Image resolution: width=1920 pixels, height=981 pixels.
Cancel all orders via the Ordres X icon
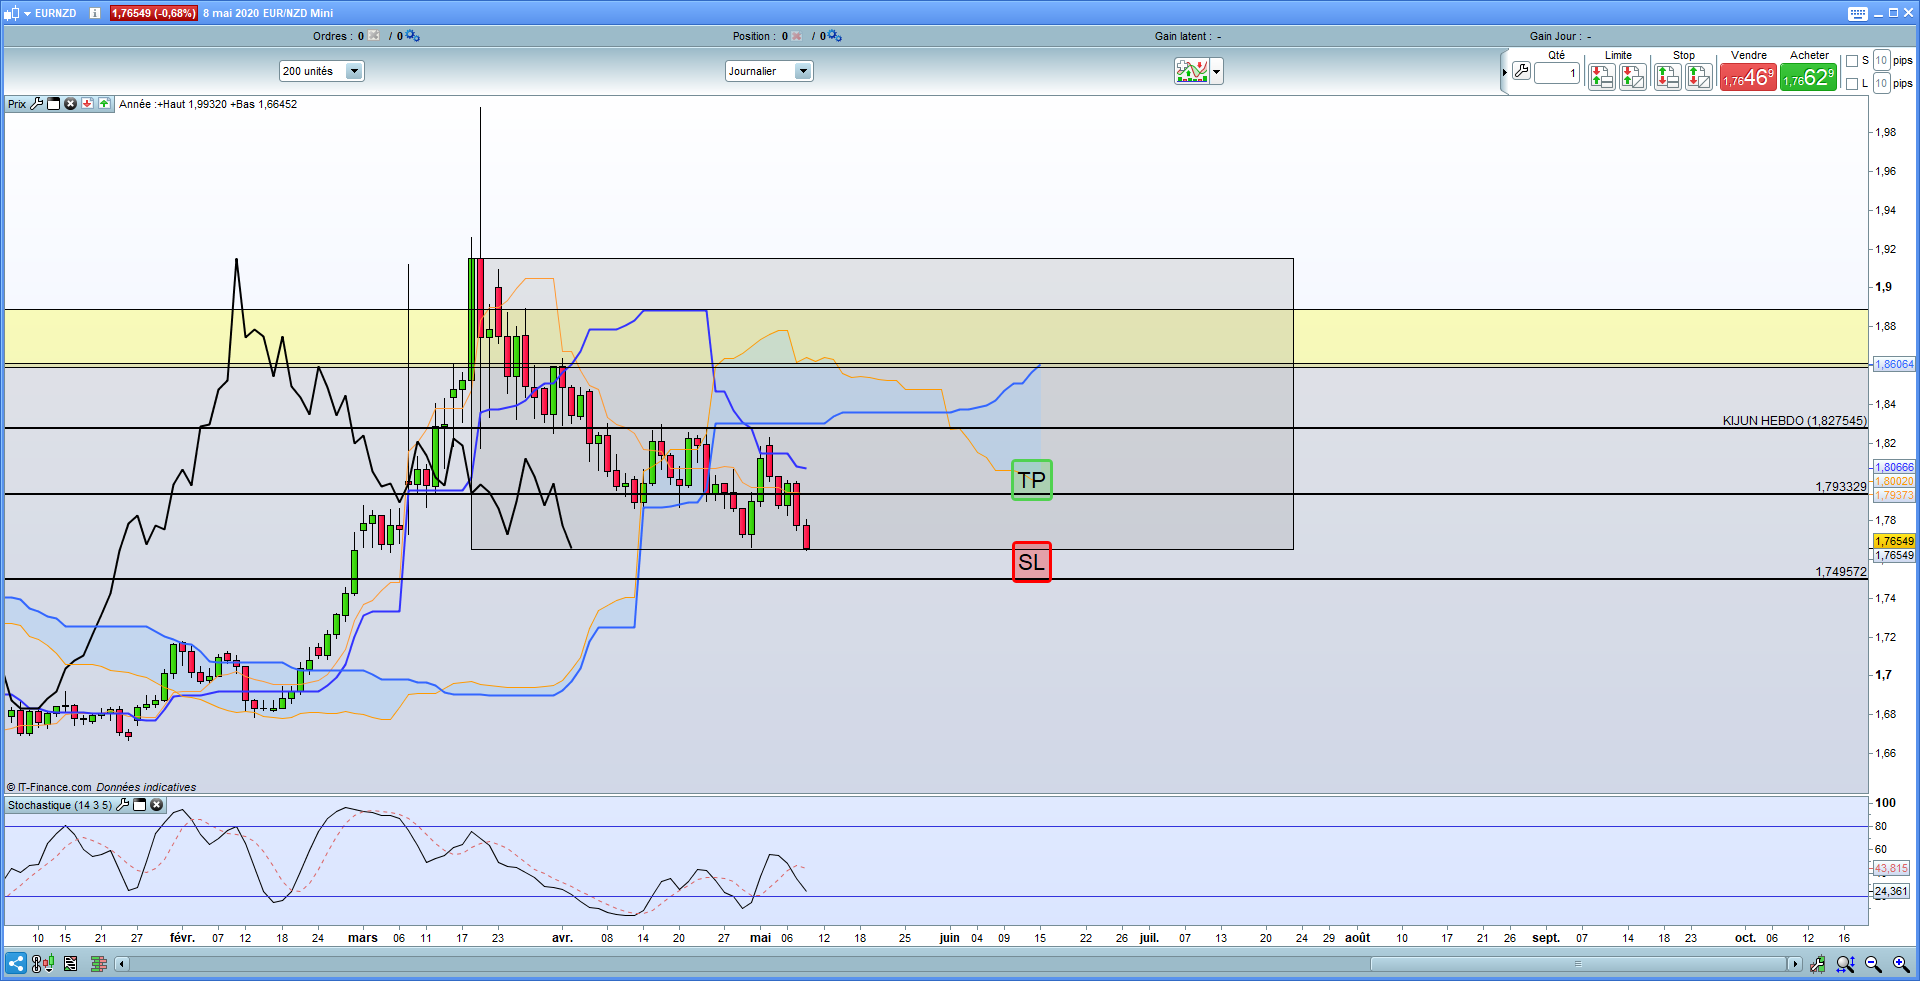374,36
